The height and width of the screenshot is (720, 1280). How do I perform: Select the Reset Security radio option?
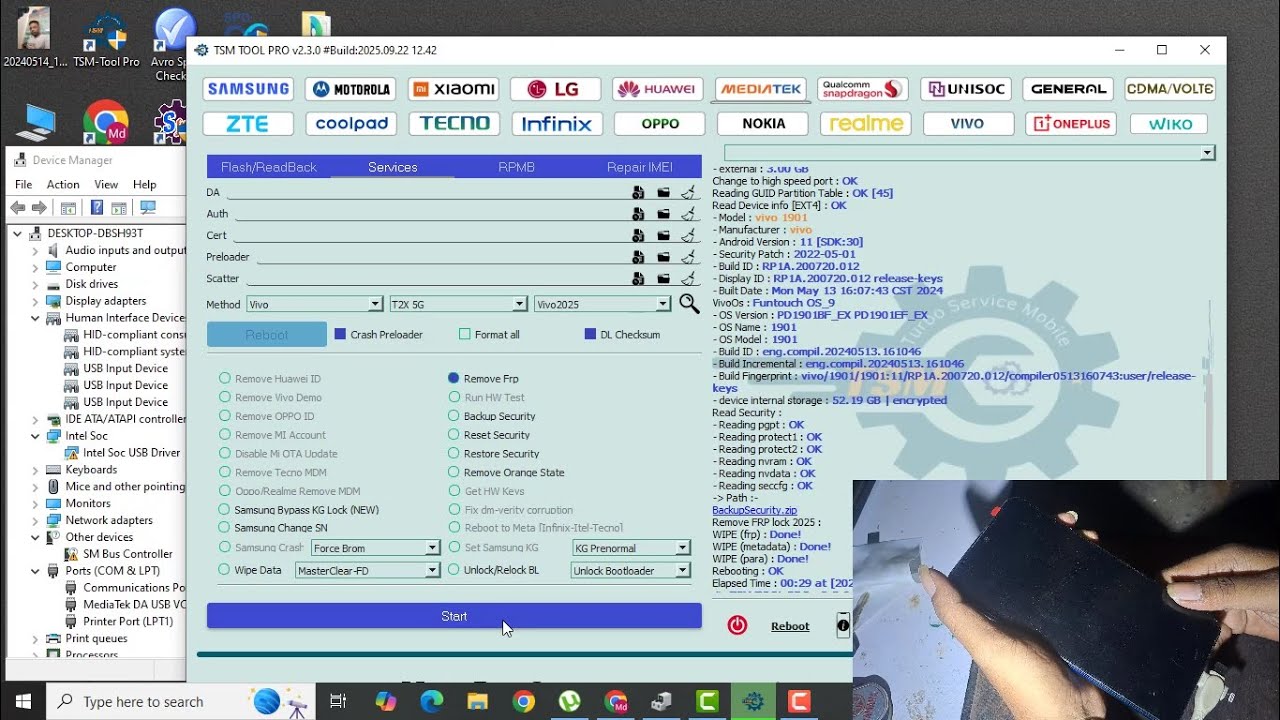[x=454, y=435]
